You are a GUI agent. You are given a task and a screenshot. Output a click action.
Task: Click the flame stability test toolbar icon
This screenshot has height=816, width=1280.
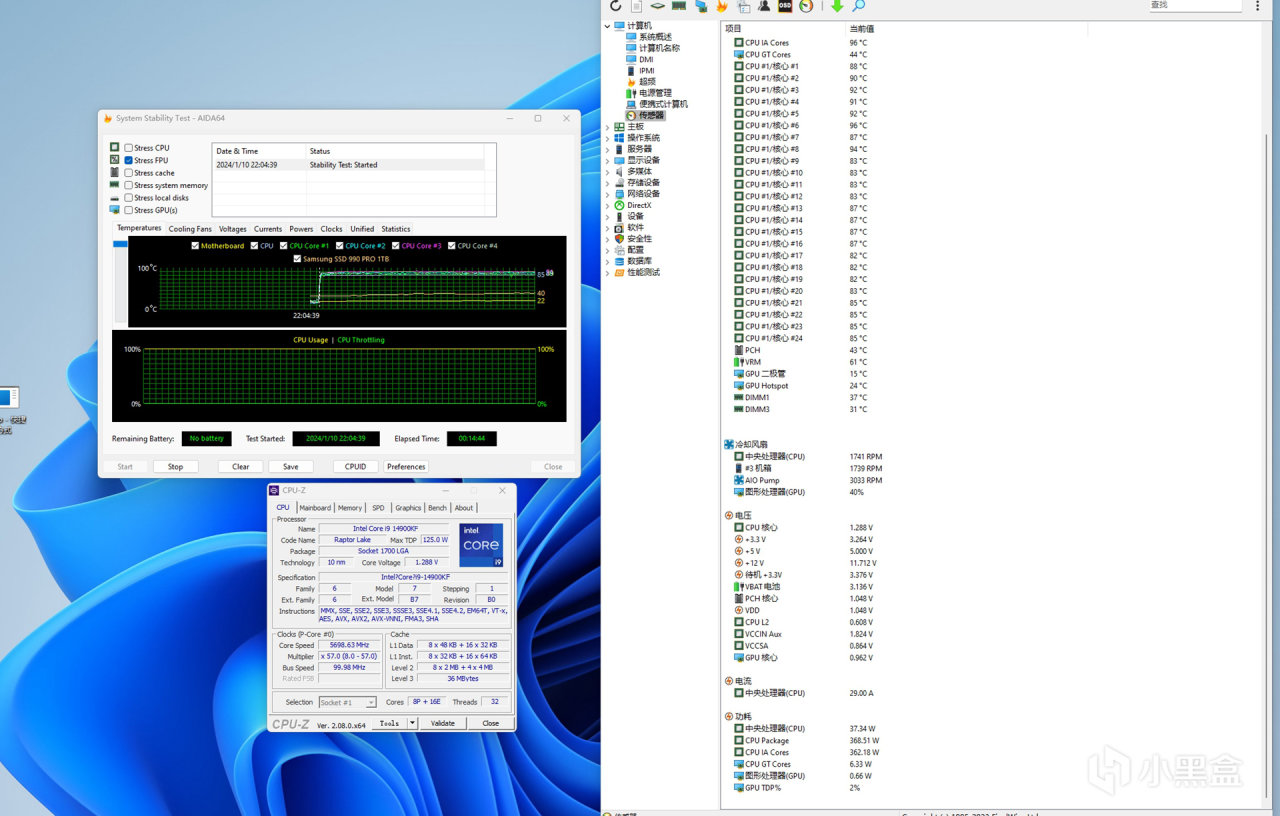(x=721, y=6)
